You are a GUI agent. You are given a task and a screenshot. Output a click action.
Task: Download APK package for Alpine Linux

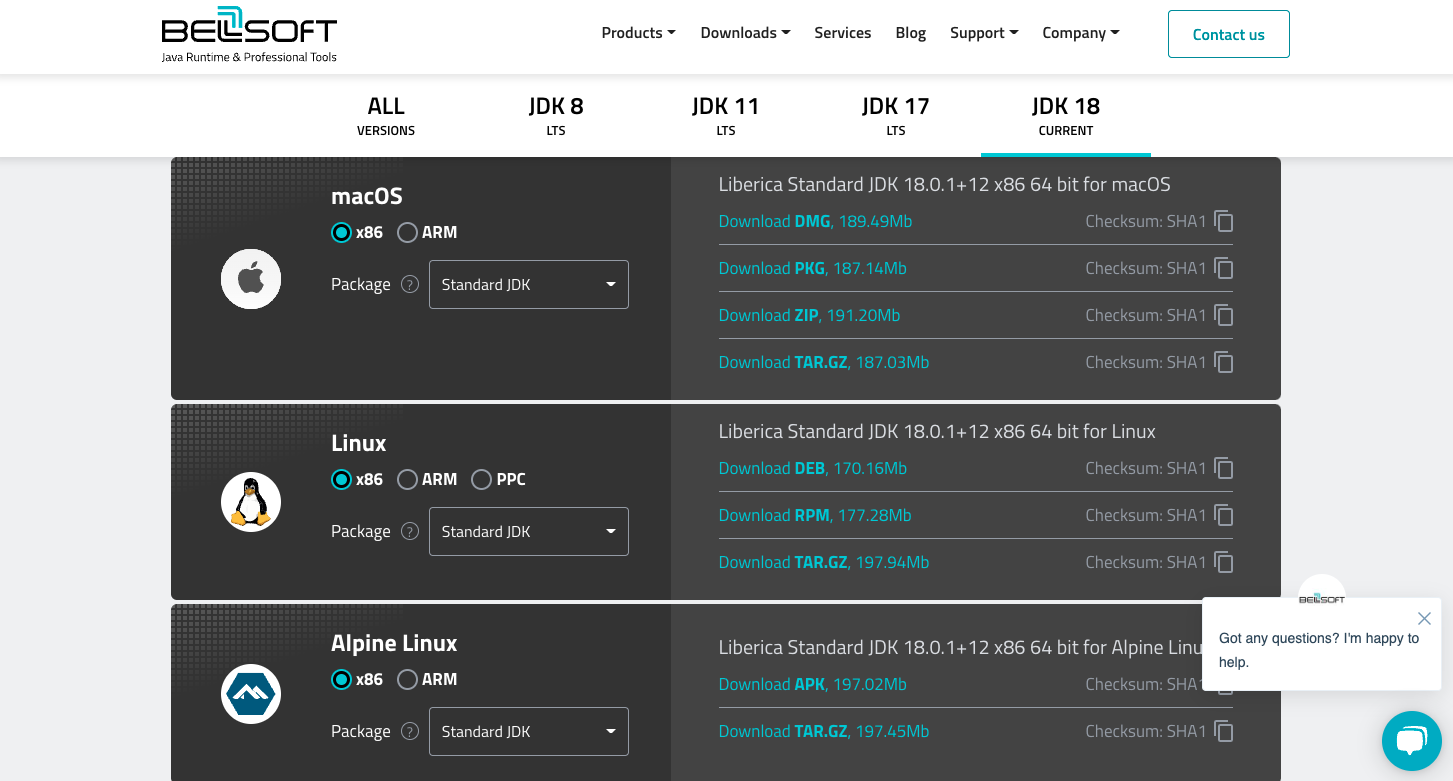coord(812,684)
